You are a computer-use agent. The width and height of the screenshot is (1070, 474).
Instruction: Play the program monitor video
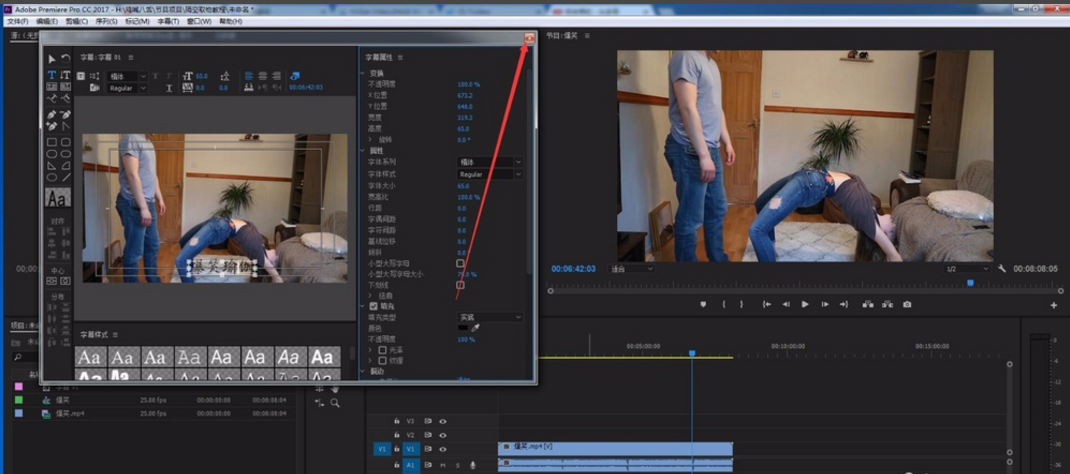pyautogui.click(x=805, y=304)
